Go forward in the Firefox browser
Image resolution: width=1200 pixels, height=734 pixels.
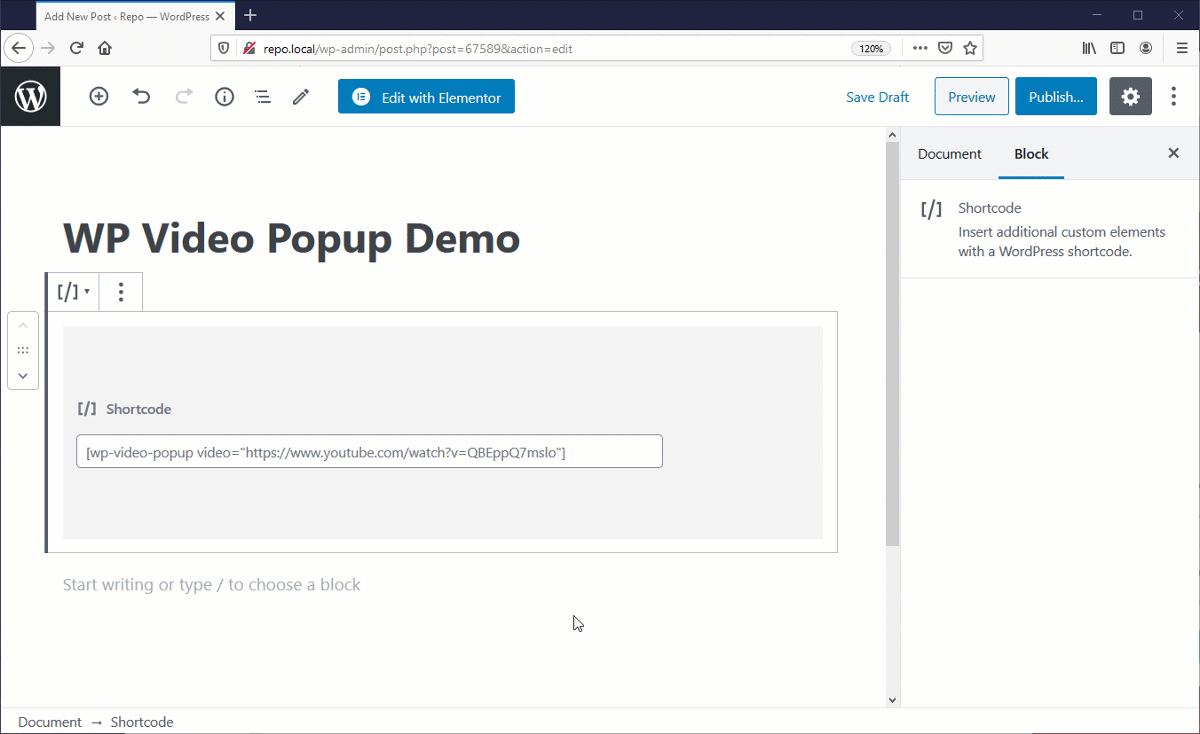tap(47, 48)
